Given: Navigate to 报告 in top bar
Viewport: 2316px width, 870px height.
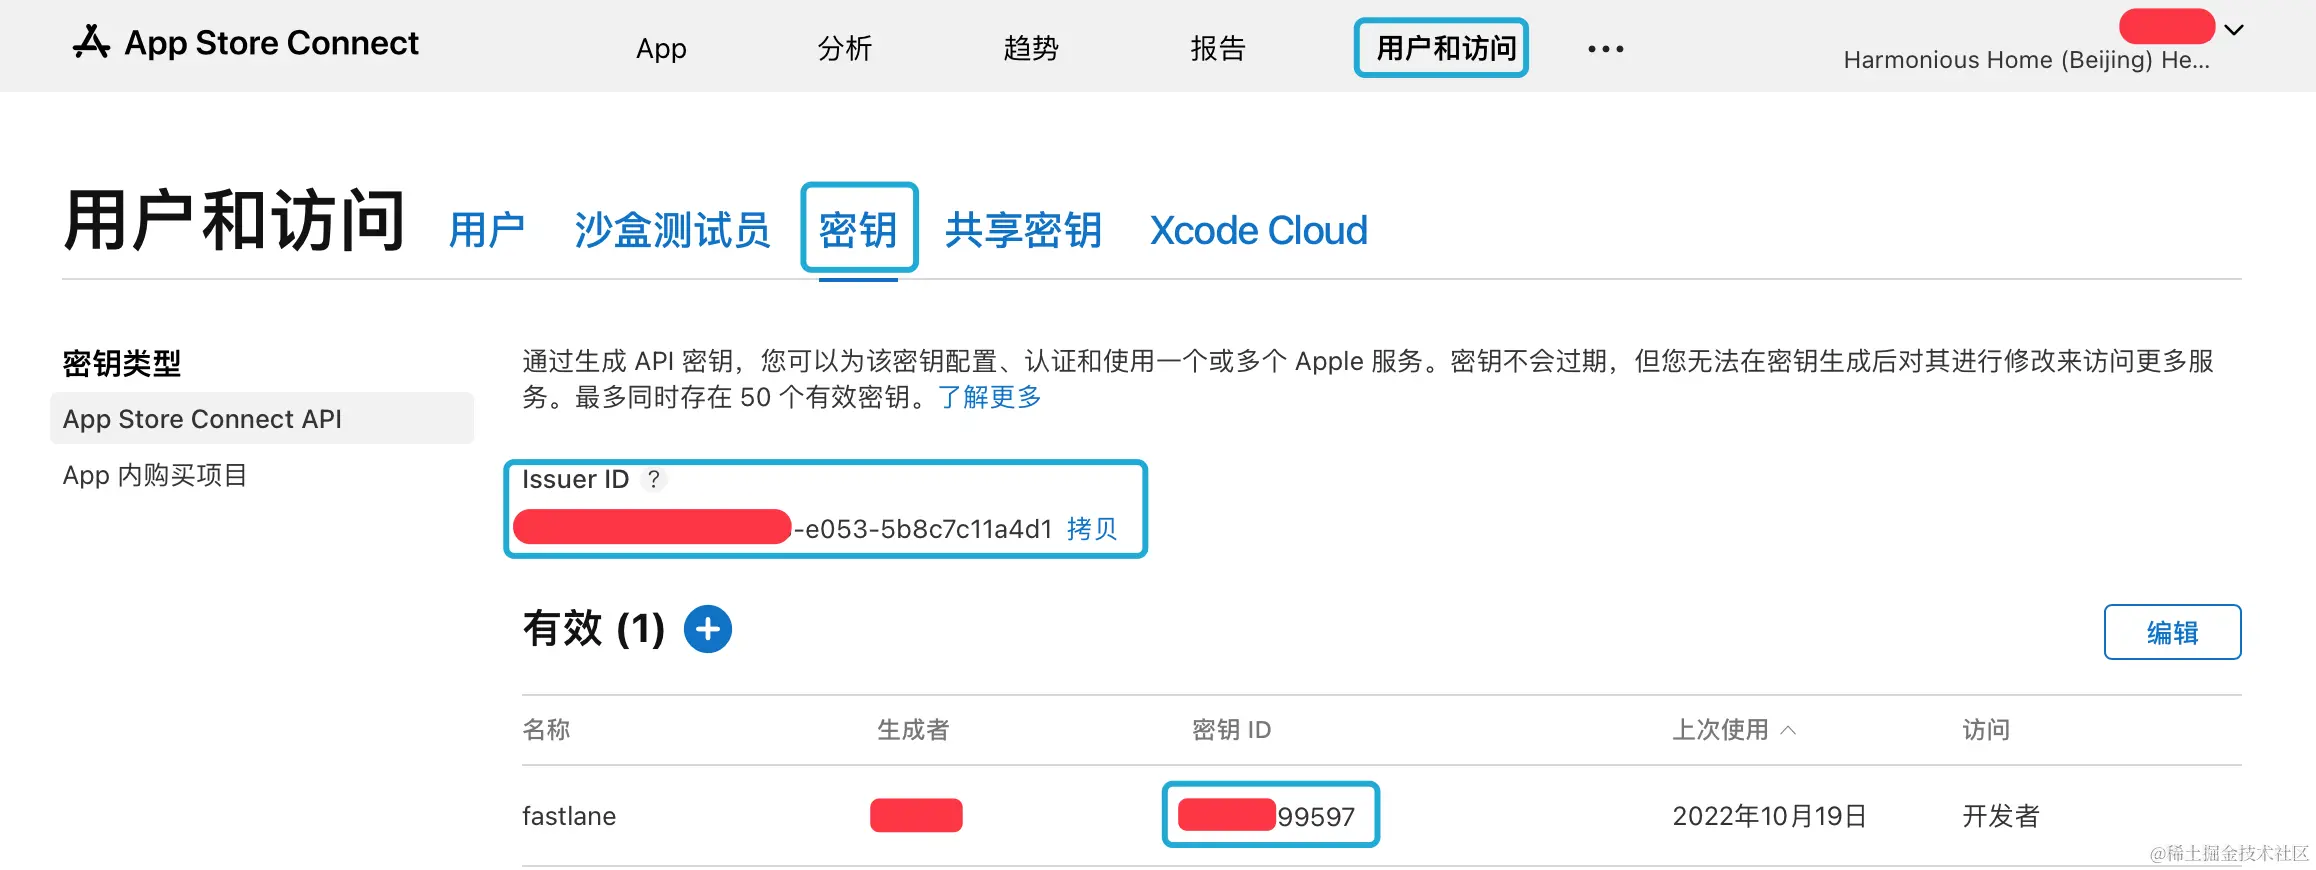Looking at the screenshot, I should tap(1218, 48).
